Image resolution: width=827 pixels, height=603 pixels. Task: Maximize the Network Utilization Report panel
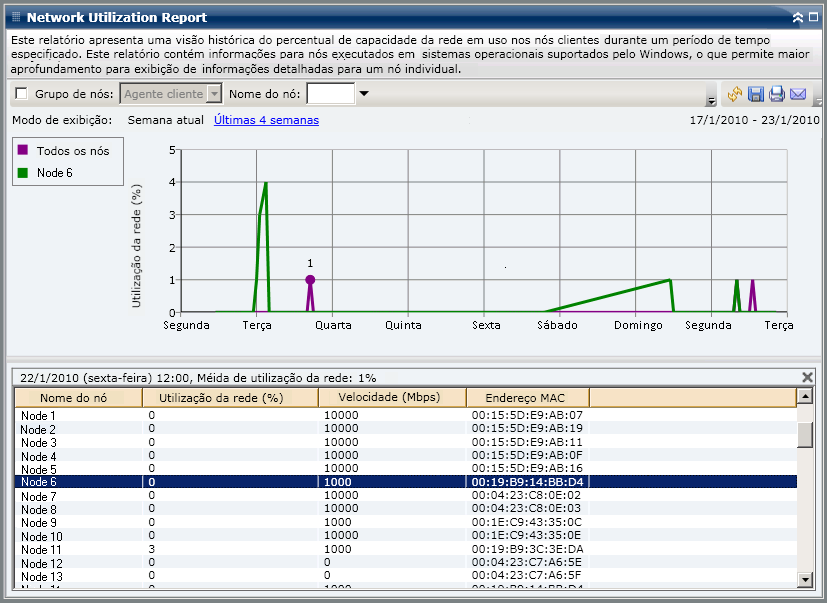pos(813,17)
